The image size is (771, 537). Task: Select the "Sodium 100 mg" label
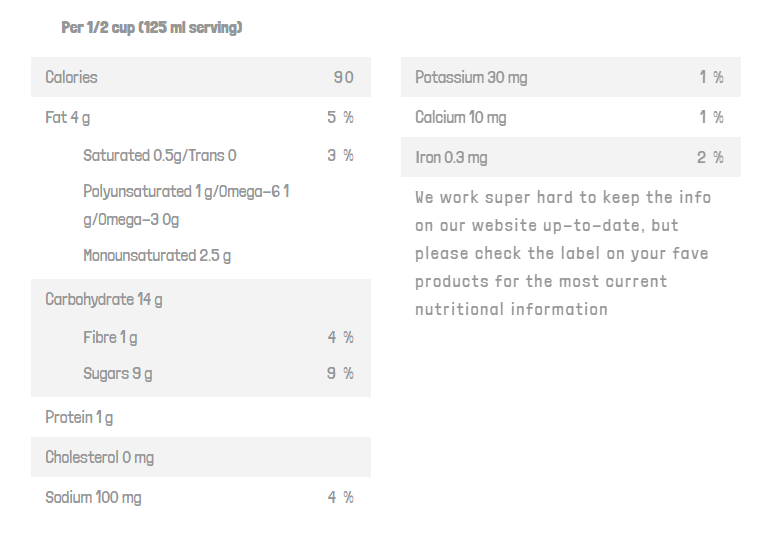tap(93, 497)
